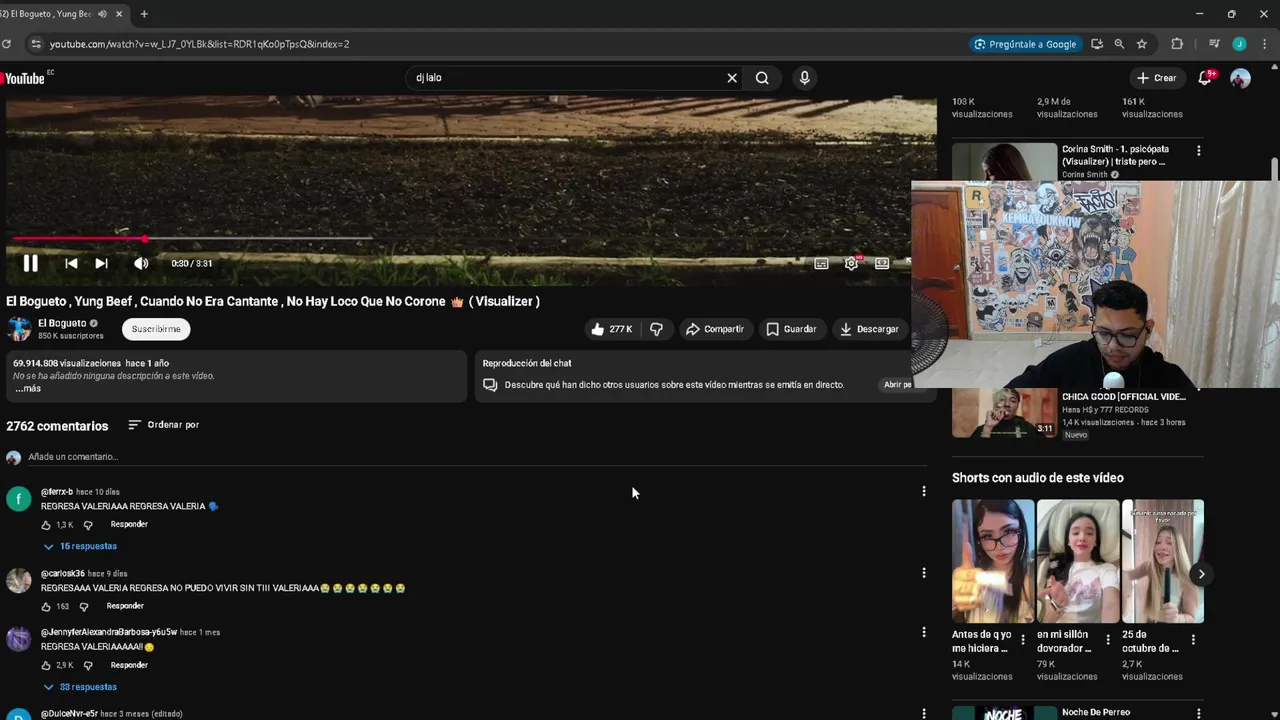This screenshot has height=720, width=1280.
Task: Open the CHICA GOOD video thumbnail
Action: click(1004, 413)
